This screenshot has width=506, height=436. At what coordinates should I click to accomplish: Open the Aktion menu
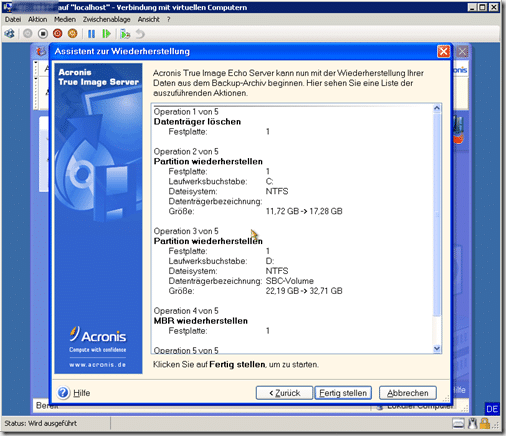[x=37, y=19]
